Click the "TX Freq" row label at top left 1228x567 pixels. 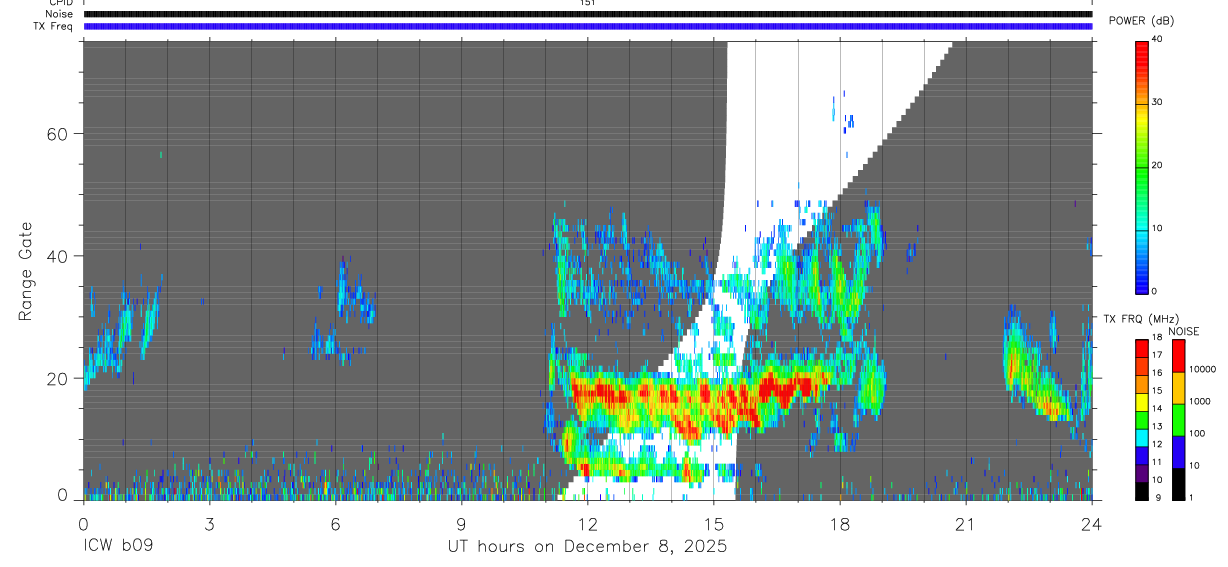click(x=54, y=26)
